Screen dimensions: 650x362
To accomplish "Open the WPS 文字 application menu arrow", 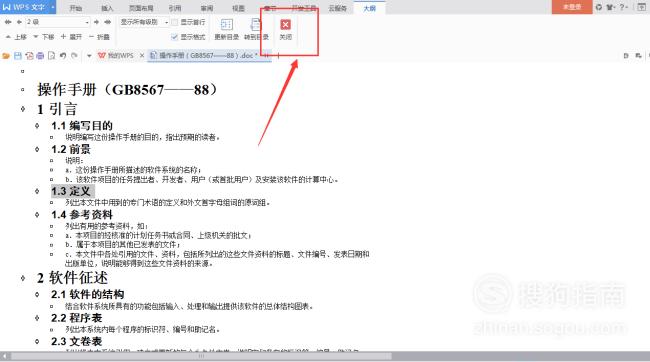I will pos(53,7).
